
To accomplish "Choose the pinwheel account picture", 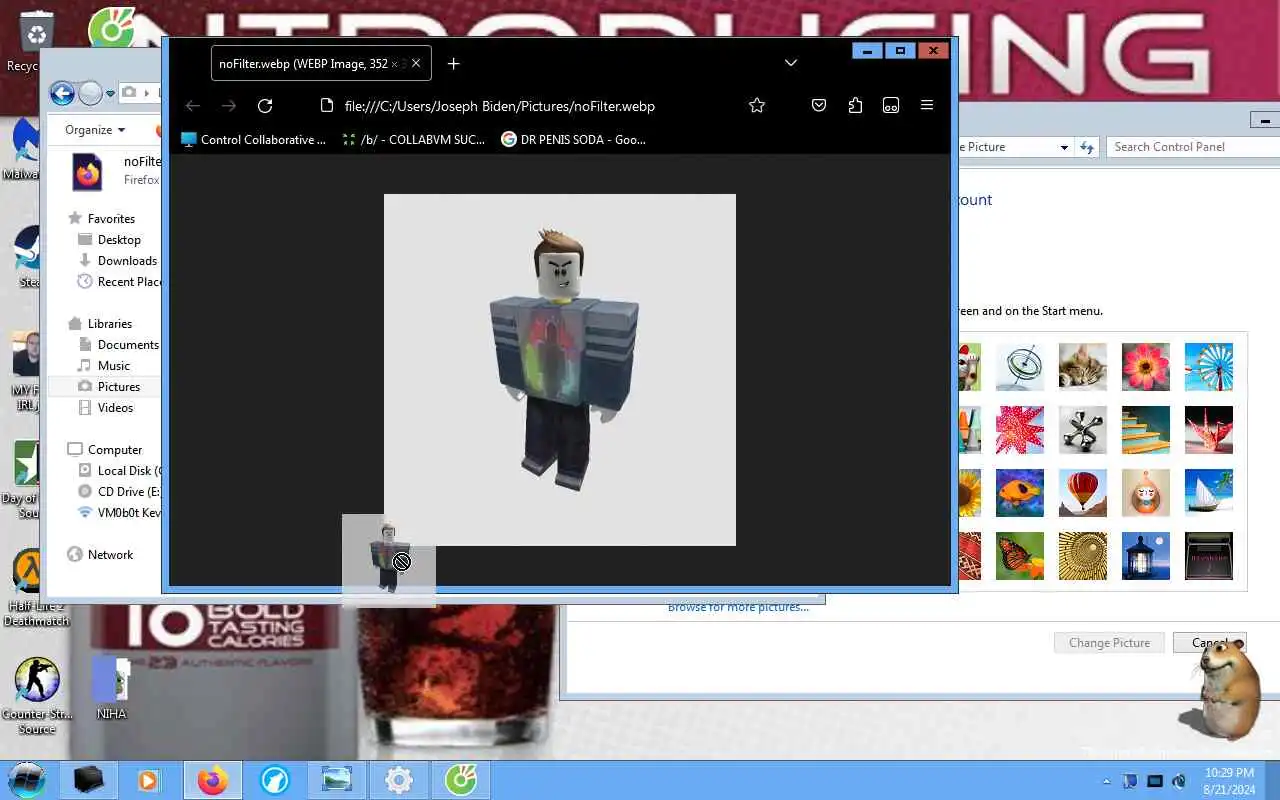I will tap(1209, 367).
